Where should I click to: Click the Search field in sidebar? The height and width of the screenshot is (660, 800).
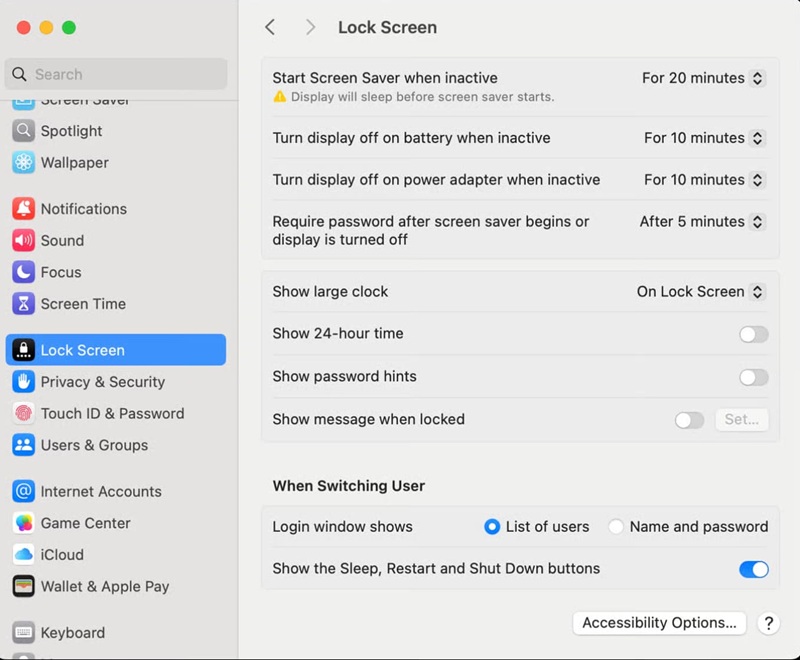(x=116, y=74)
